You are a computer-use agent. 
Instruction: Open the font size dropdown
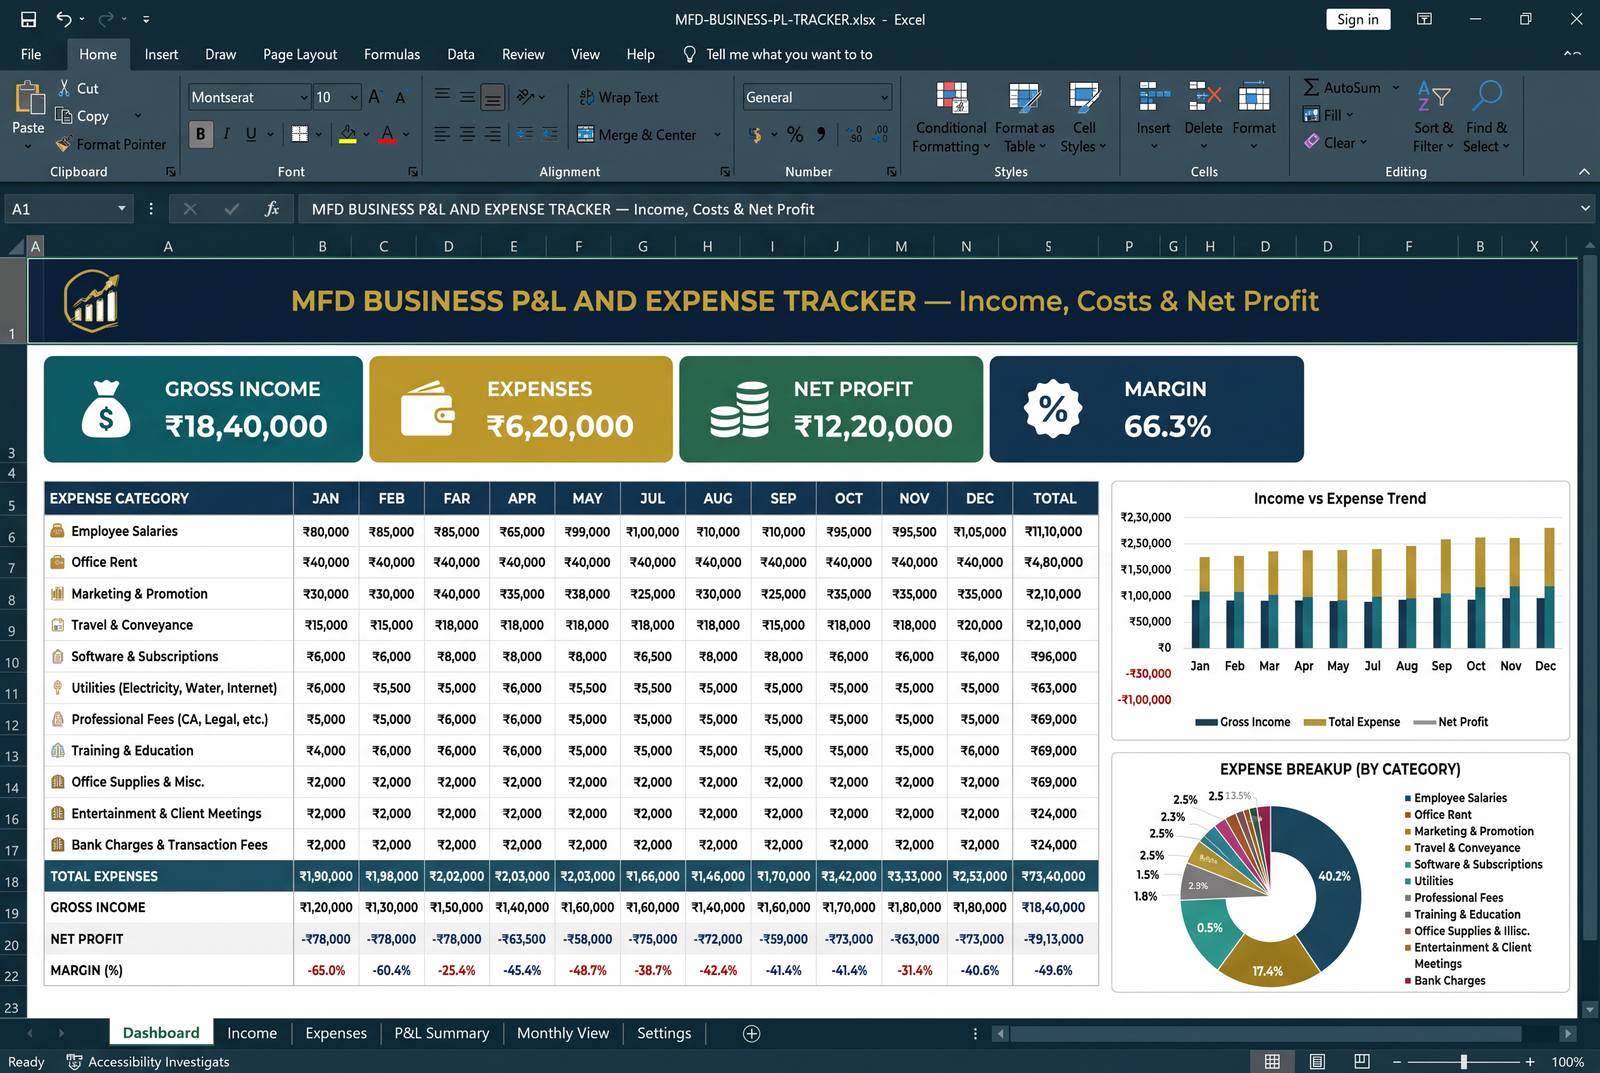coord(354,97)
